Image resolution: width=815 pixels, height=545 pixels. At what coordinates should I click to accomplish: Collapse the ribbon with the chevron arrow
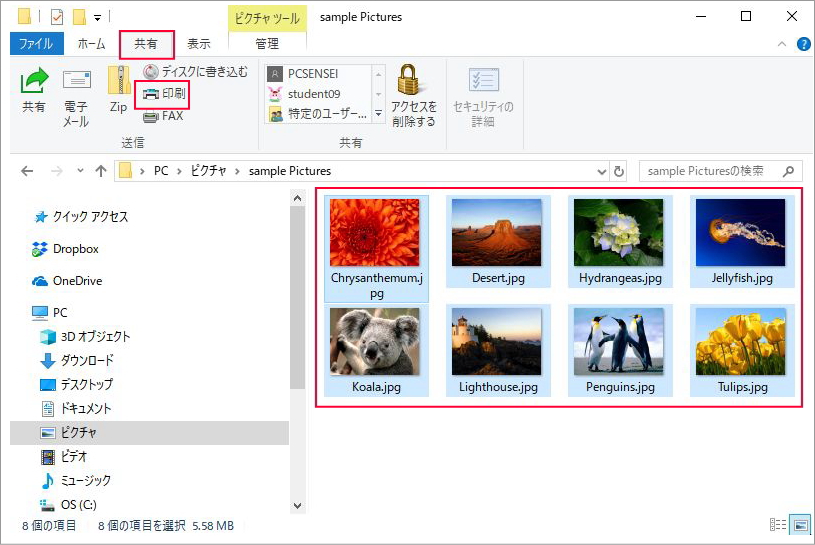[782, 45]
